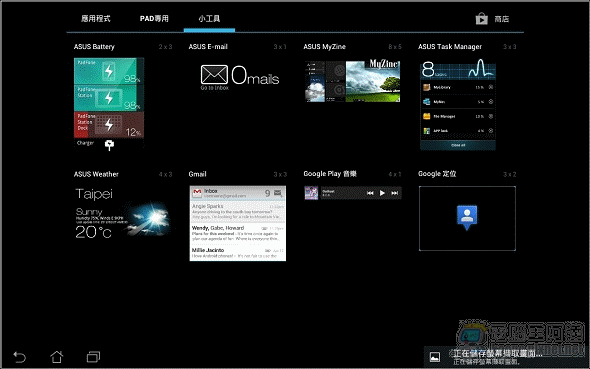The image size is (590, 369).
Task: Click the Close all button in Task Manager widget
Action: pyautogui.click(x=458, y=145)
